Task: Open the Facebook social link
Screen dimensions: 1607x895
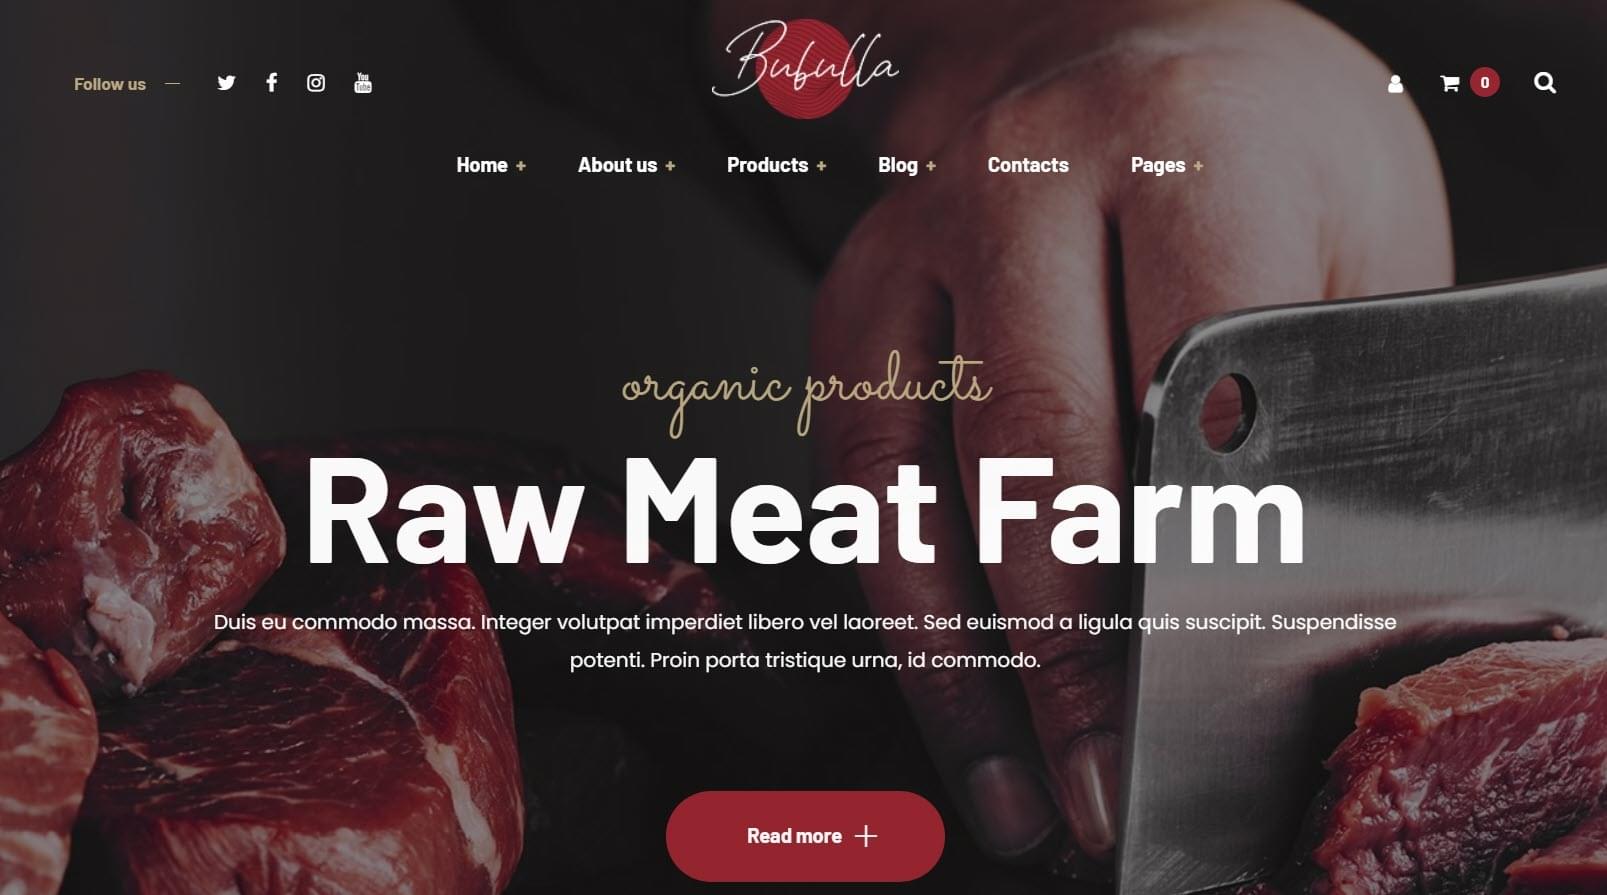Action: (x=271, y=83)
